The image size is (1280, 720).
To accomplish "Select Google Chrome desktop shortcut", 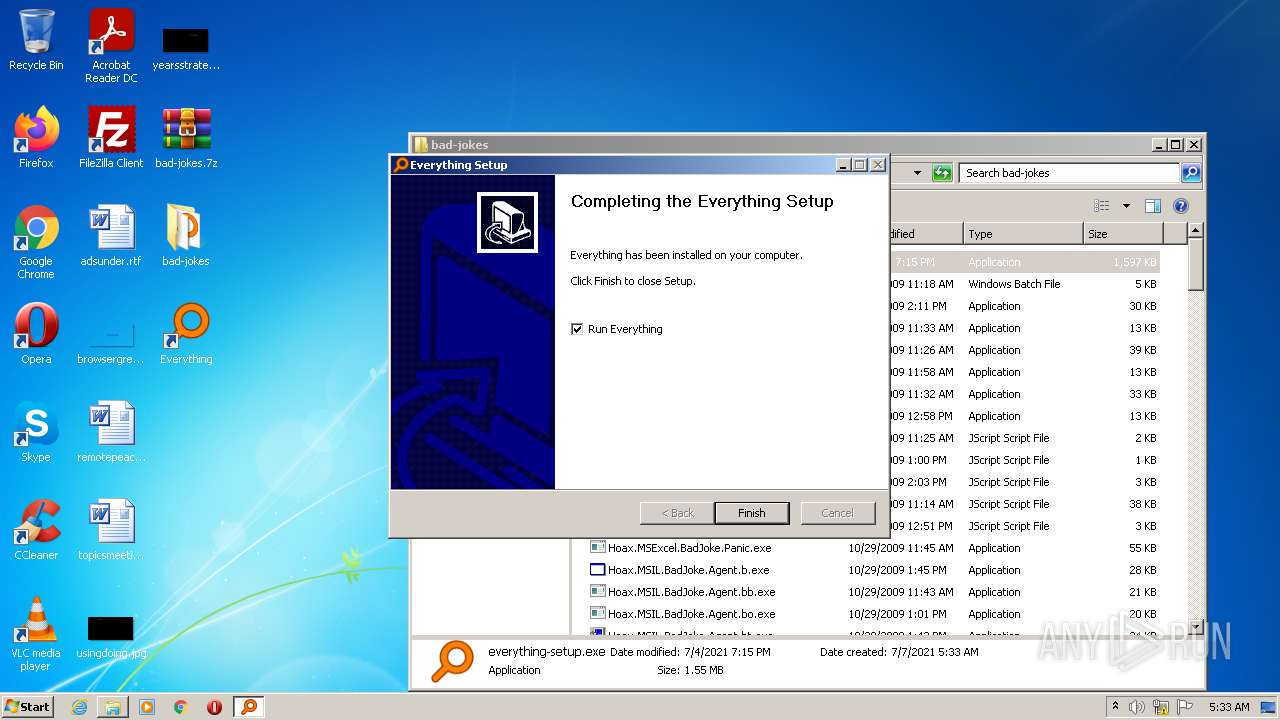I will click(x=36, y=242).
